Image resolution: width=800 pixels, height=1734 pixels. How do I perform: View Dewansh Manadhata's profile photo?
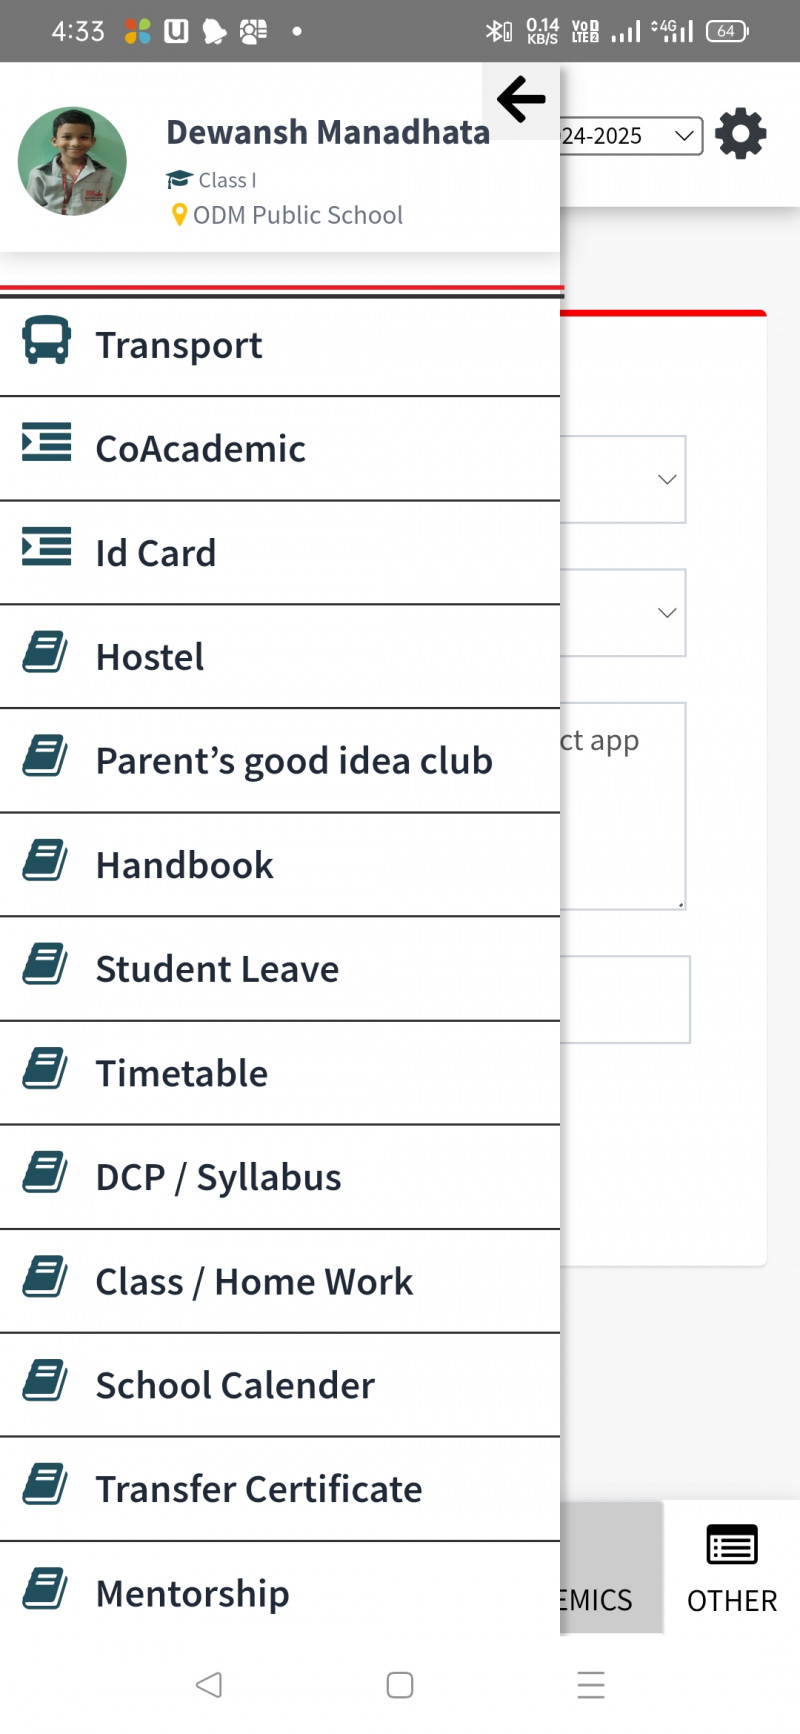click(72, 161)
